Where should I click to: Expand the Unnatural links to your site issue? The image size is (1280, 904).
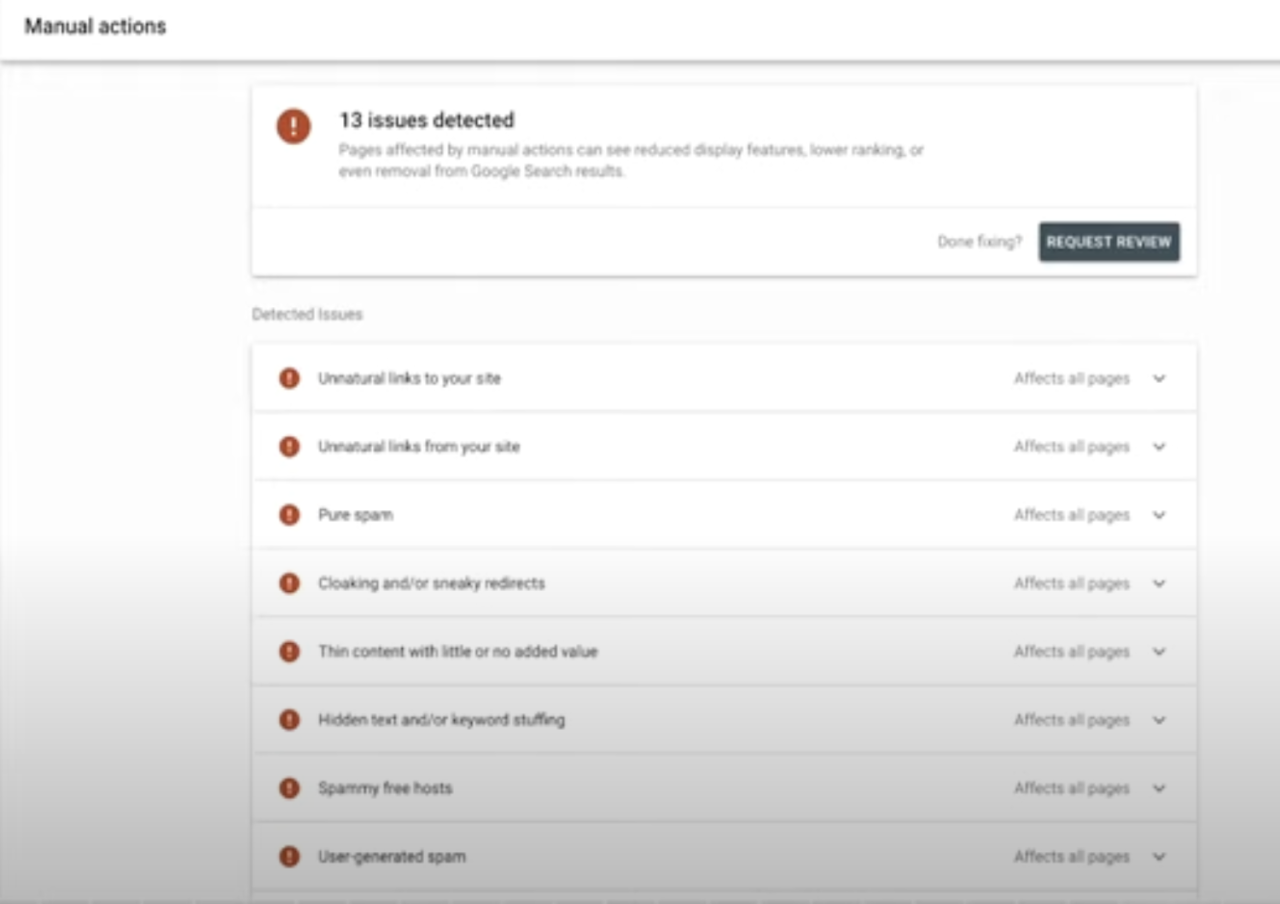[1159, 378]
